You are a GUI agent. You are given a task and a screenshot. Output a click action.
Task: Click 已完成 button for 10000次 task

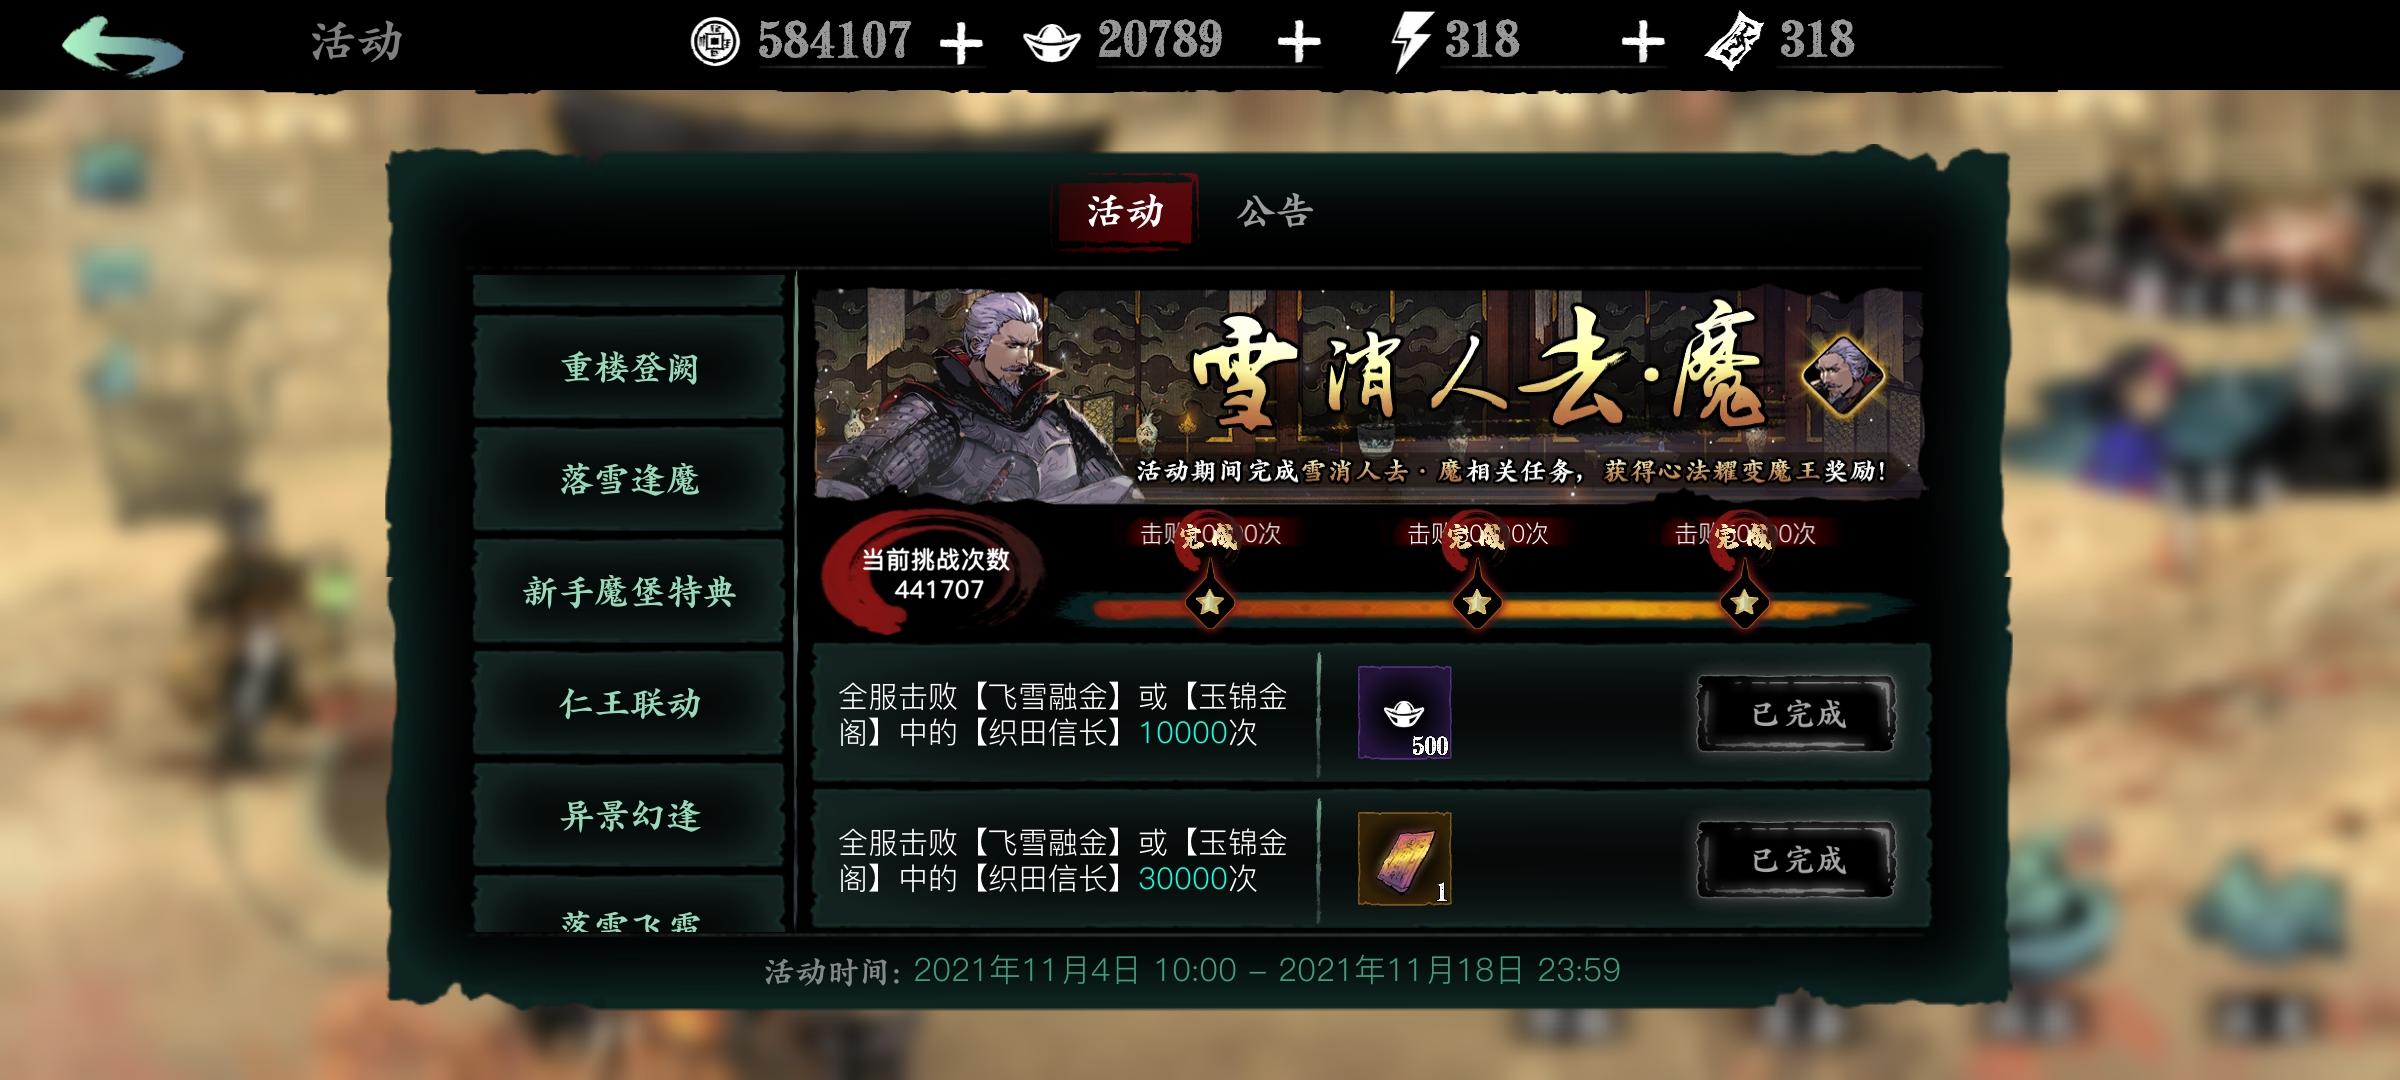[x=1796, y=714]
